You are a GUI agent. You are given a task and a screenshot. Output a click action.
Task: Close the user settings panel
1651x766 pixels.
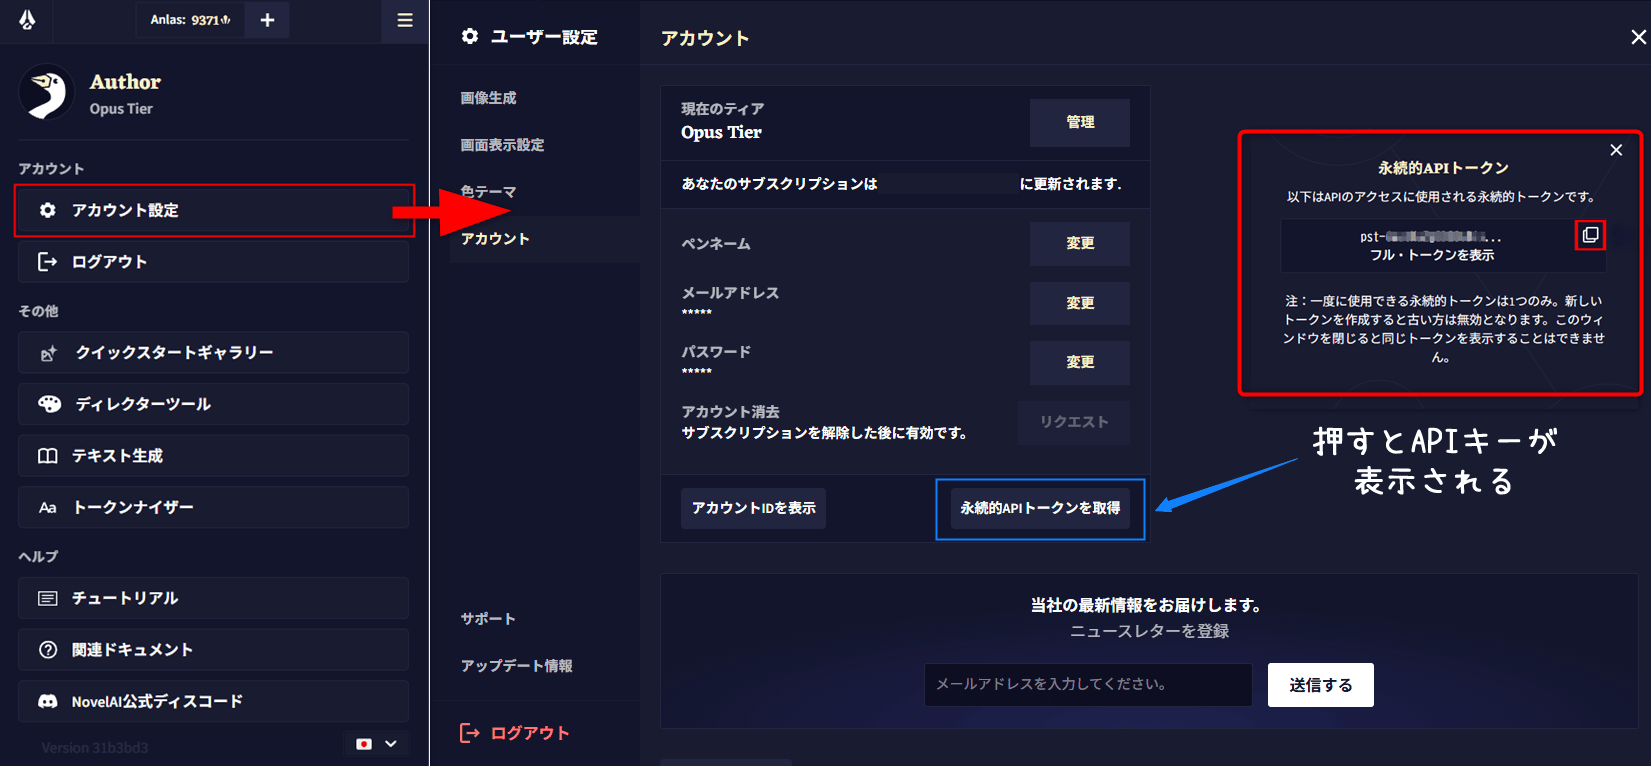(1638, 37)
